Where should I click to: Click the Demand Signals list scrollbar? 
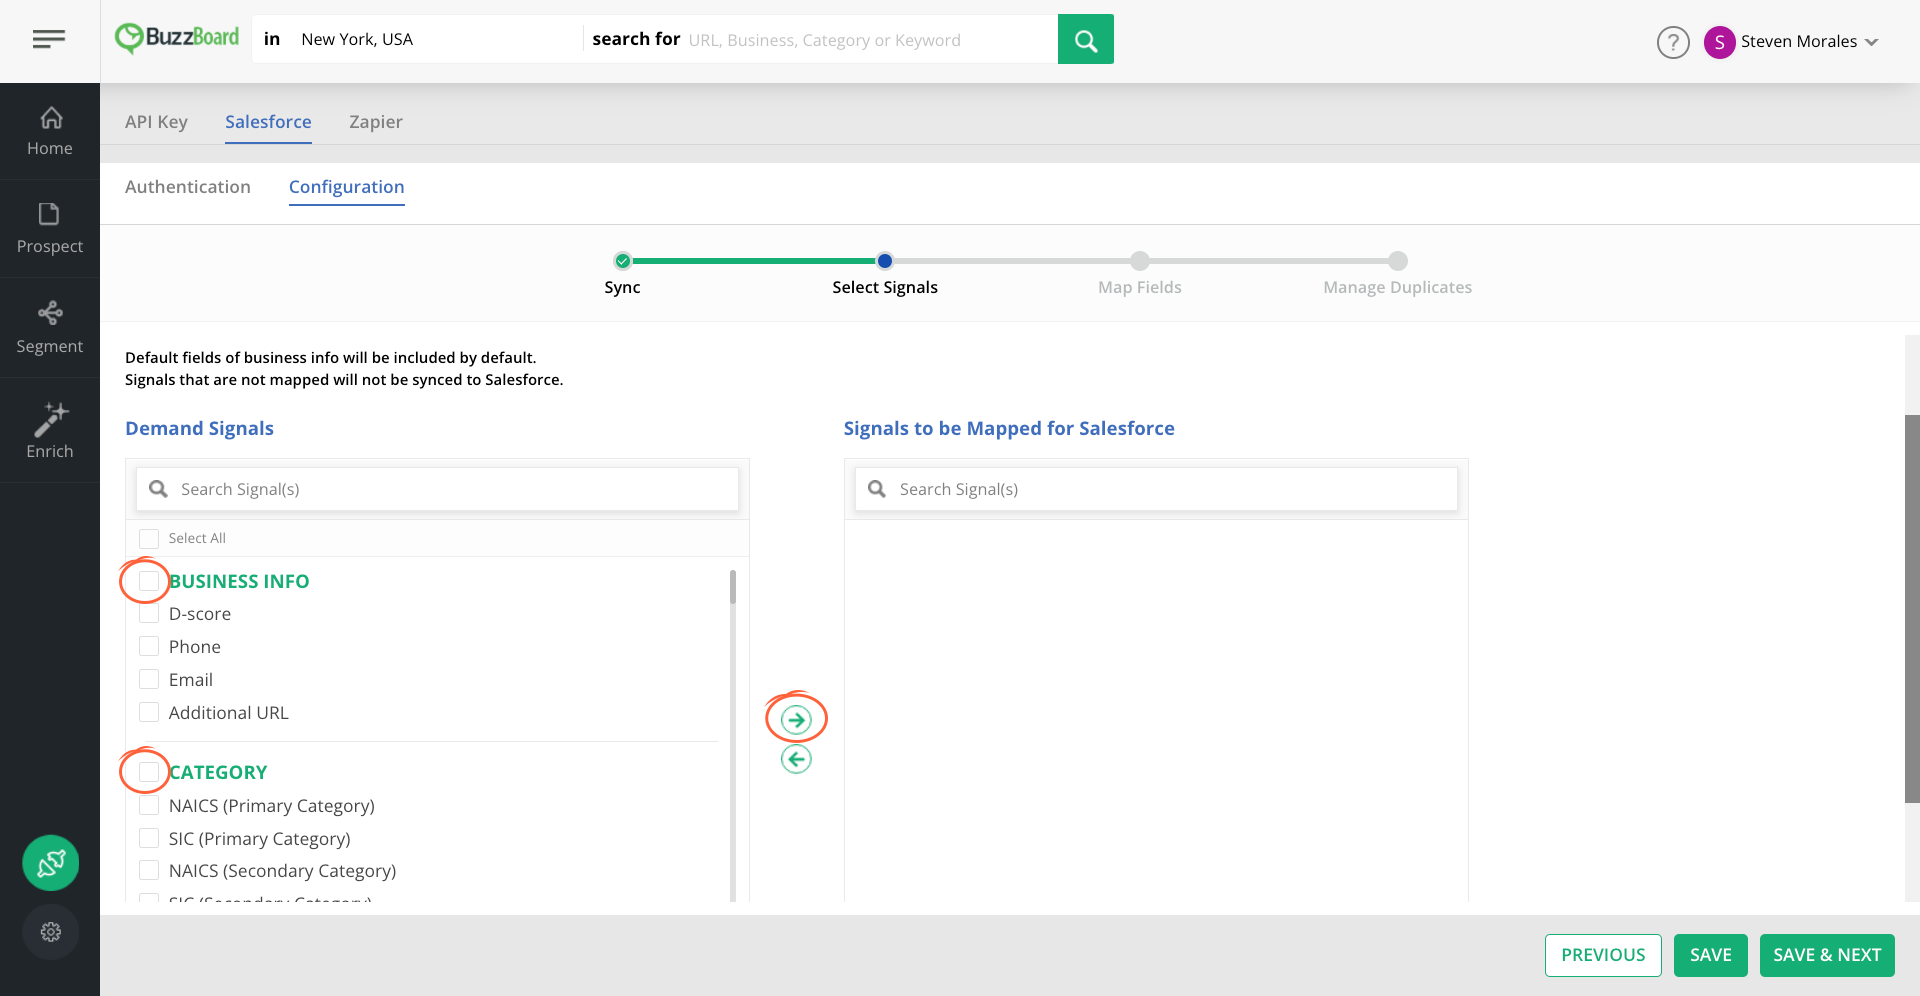[733, 587]
